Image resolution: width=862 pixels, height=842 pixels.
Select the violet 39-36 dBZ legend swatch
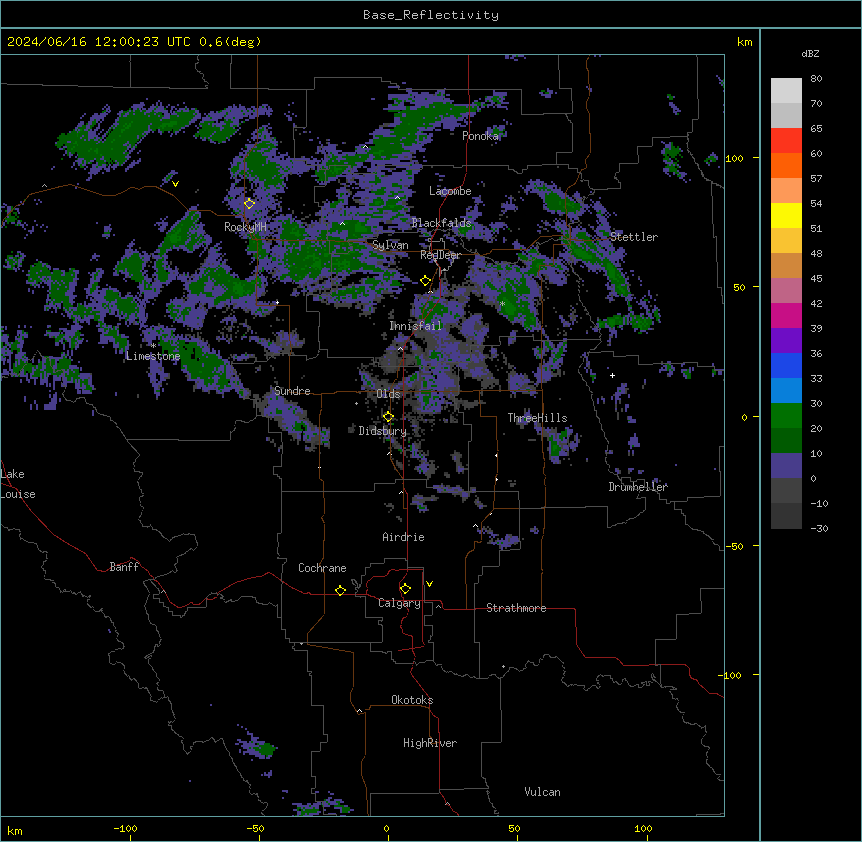(x=786, y=341)
